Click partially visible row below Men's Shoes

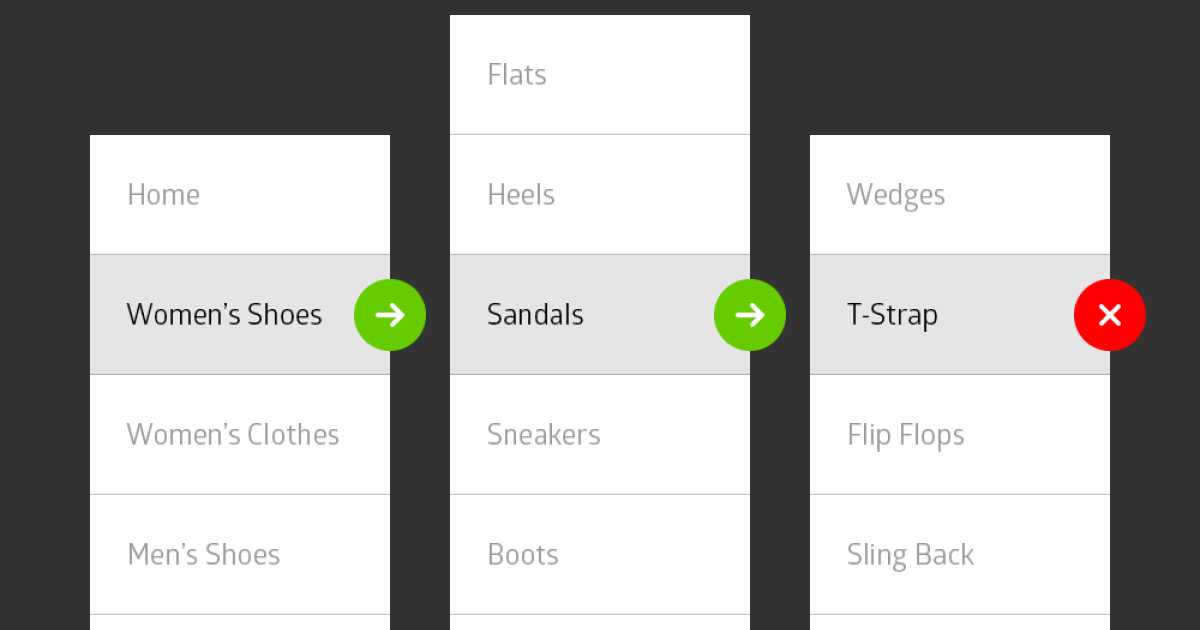(240, 623)
